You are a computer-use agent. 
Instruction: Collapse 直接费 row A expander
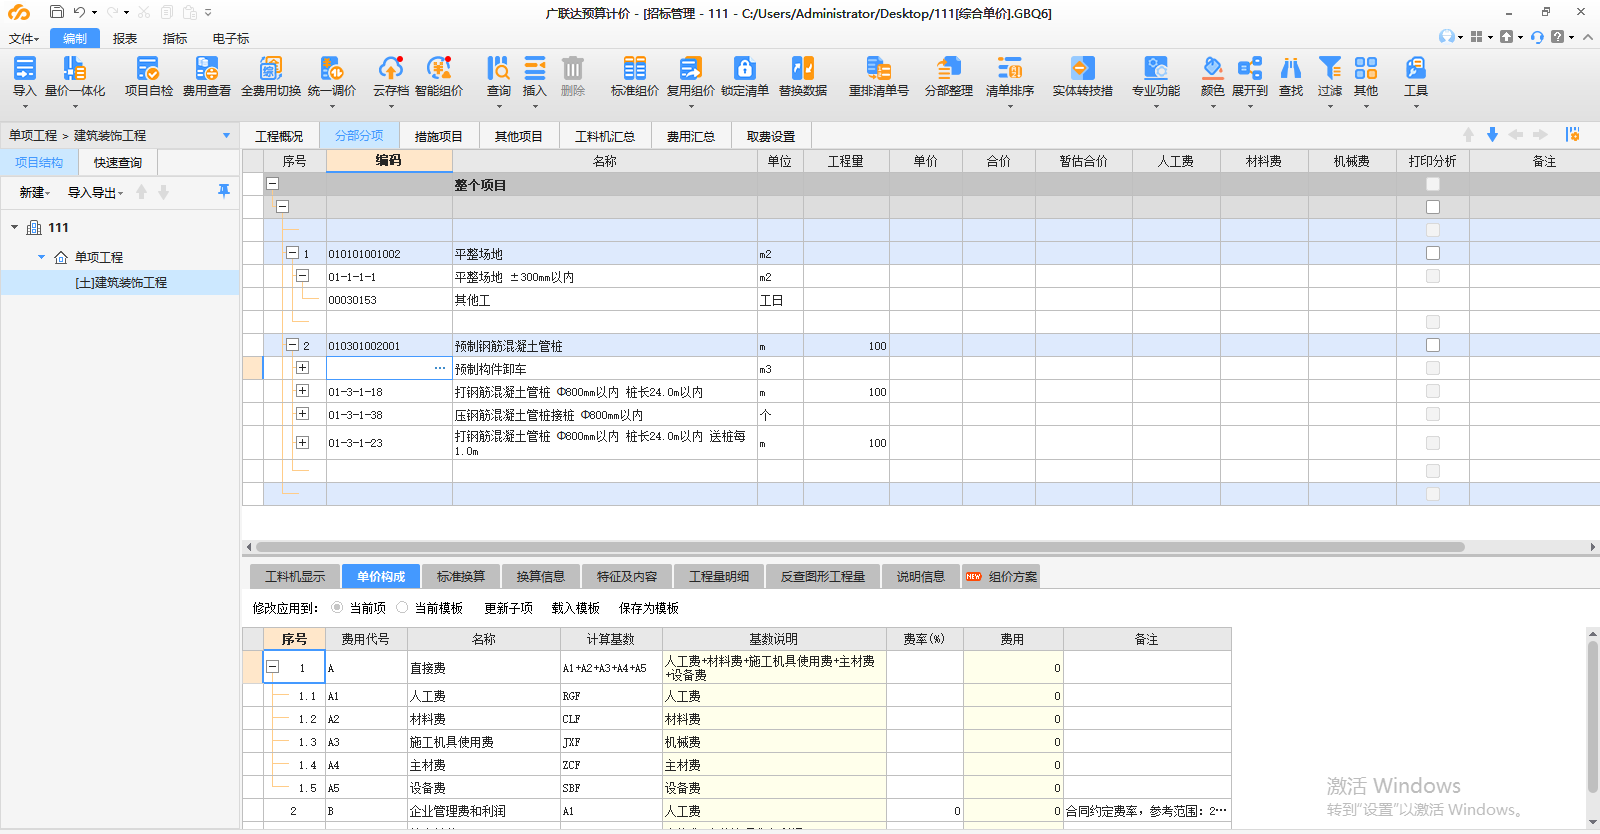point(272,667)
